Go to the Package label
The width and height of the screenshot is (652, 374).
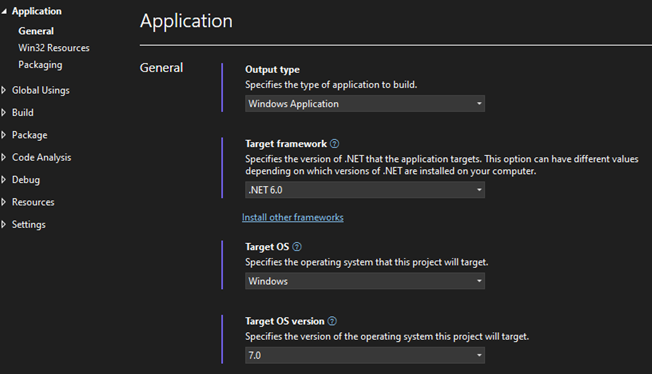click(30, 135)
